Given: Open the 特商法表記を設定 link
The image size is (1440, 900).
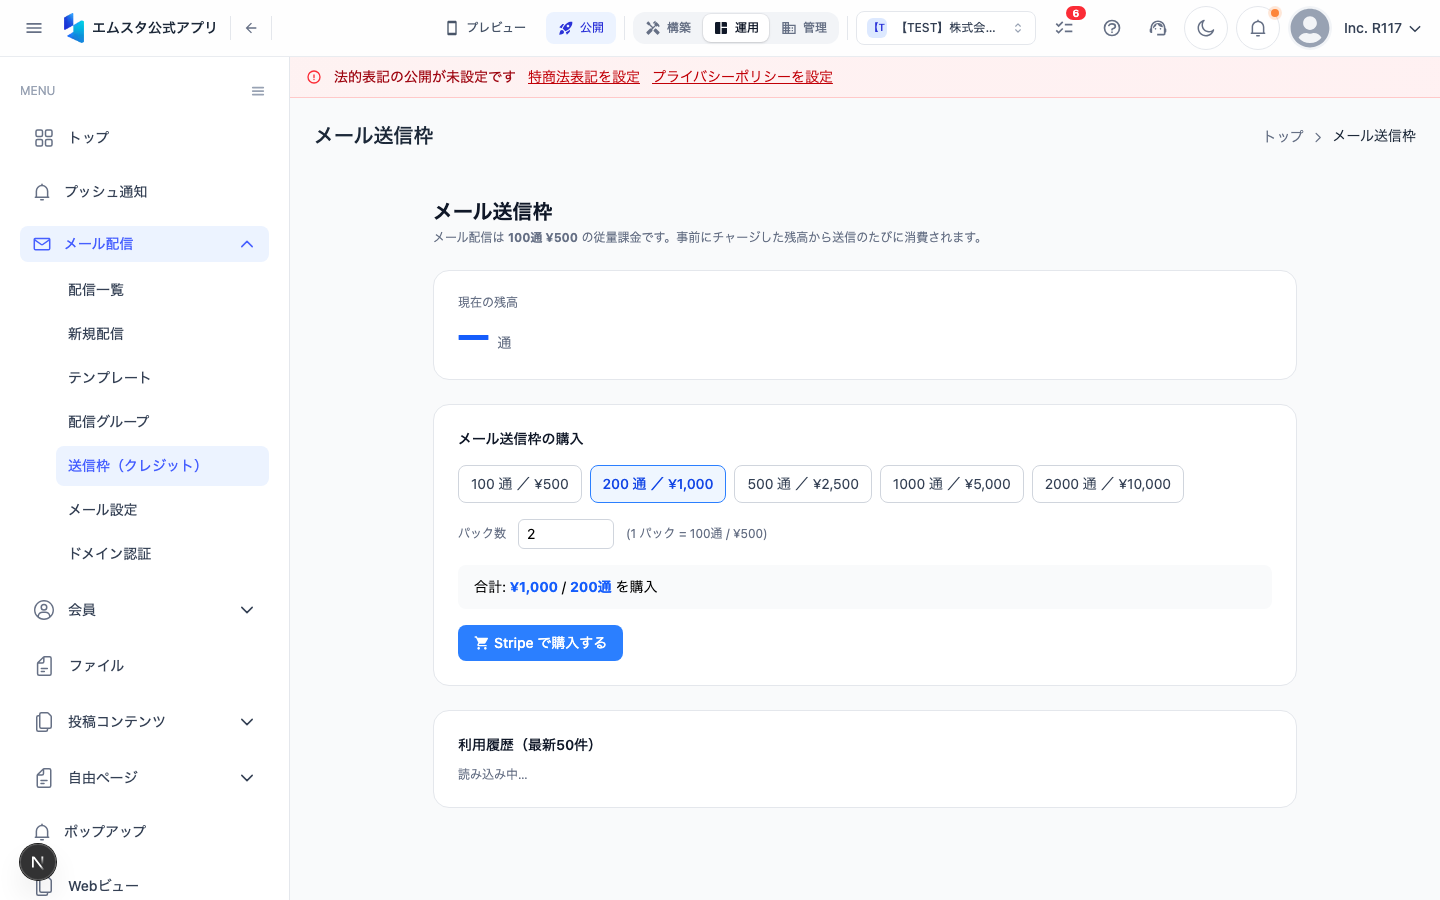Looking at the screenshot, I should point(584,77).
